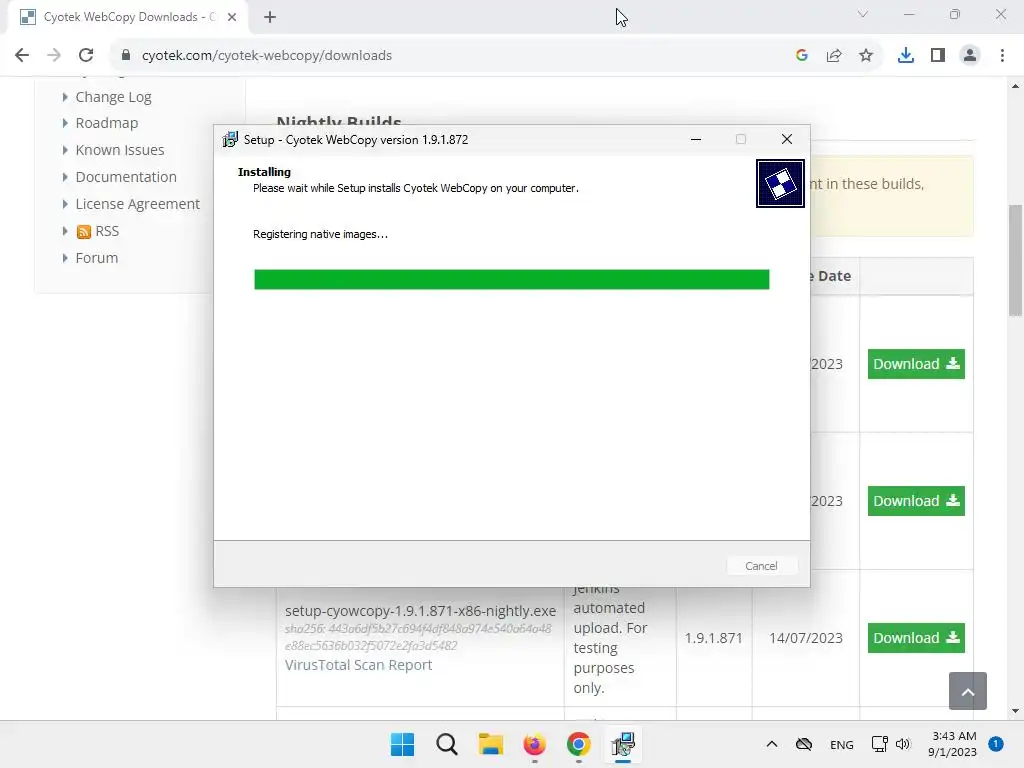Image resolution: width=1024 pixels, height=768 pixels.
Task: Close the Cyotek WebCopy Downloads tab
Action: [x=232, y=17]
